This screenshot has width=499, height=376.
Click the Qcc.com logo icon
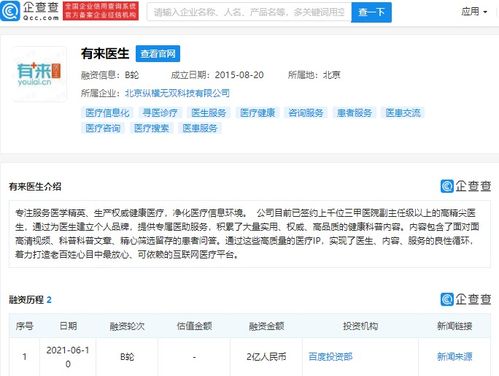[x=10, y=11]
